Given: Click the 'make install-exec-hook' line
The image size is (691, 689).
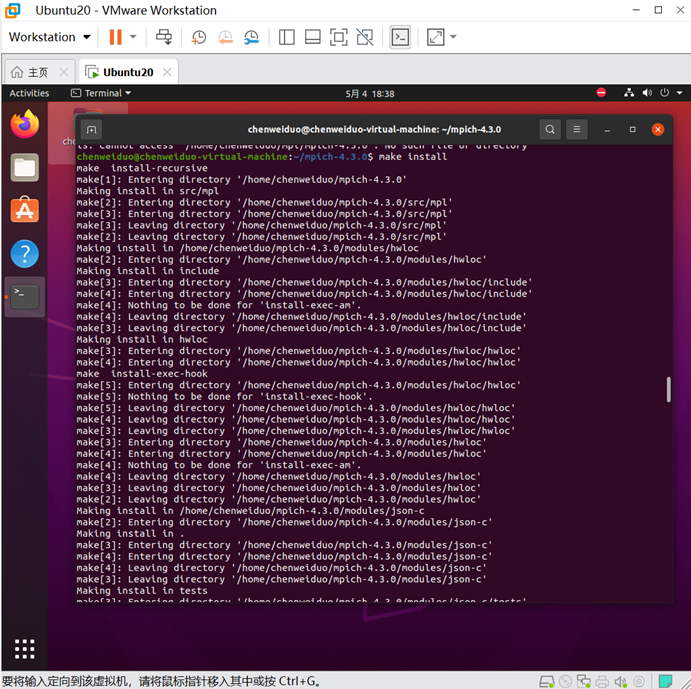Looking at the screenshot, I should pos(142,374).
